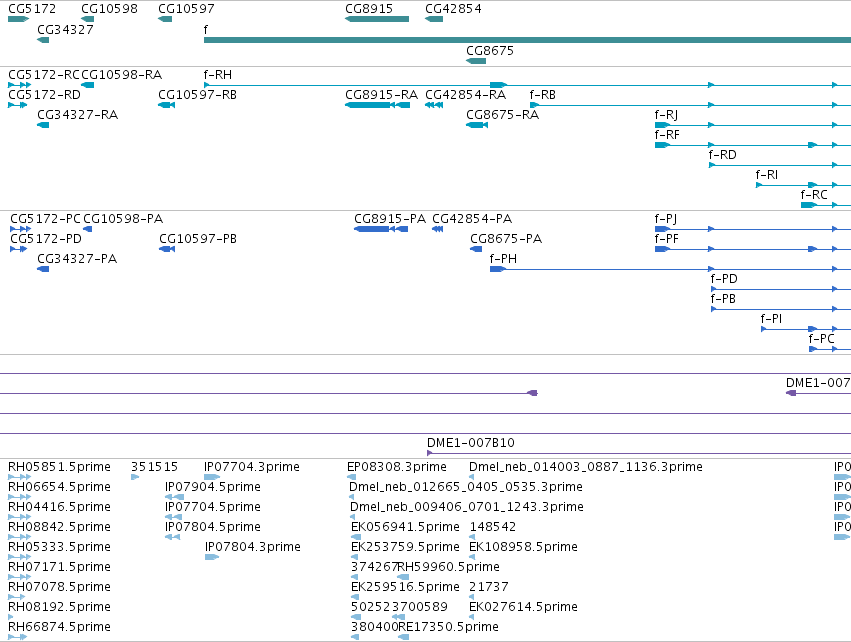Select EST label RH59960.5prime

(449, 567)
